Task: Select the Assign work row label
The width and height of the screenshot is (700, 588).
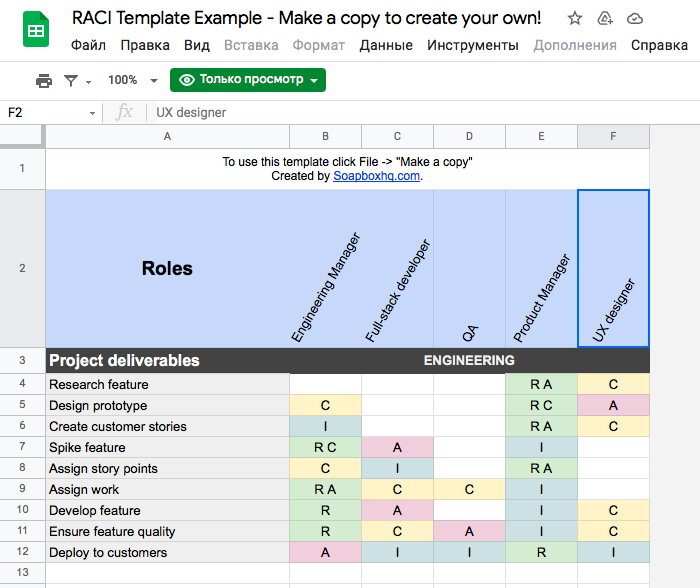Action: 167,489
